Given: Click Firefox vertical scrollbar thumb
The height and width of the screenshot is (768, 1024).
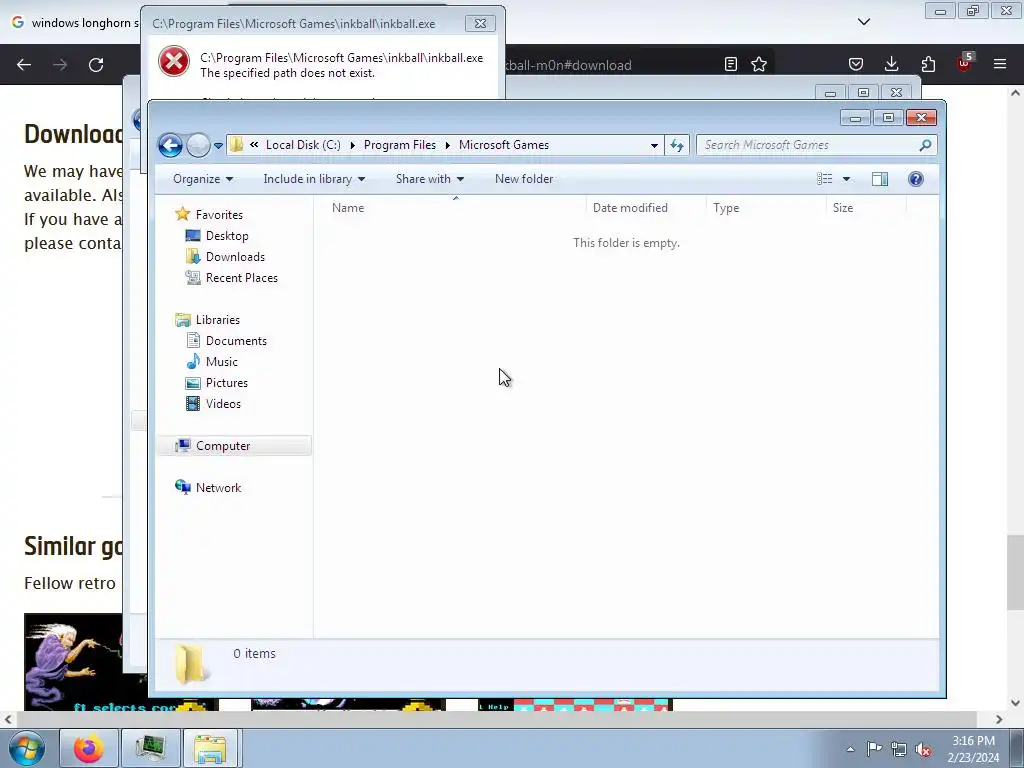Looking at the screenshot, I should click(x=1015, y=572).
